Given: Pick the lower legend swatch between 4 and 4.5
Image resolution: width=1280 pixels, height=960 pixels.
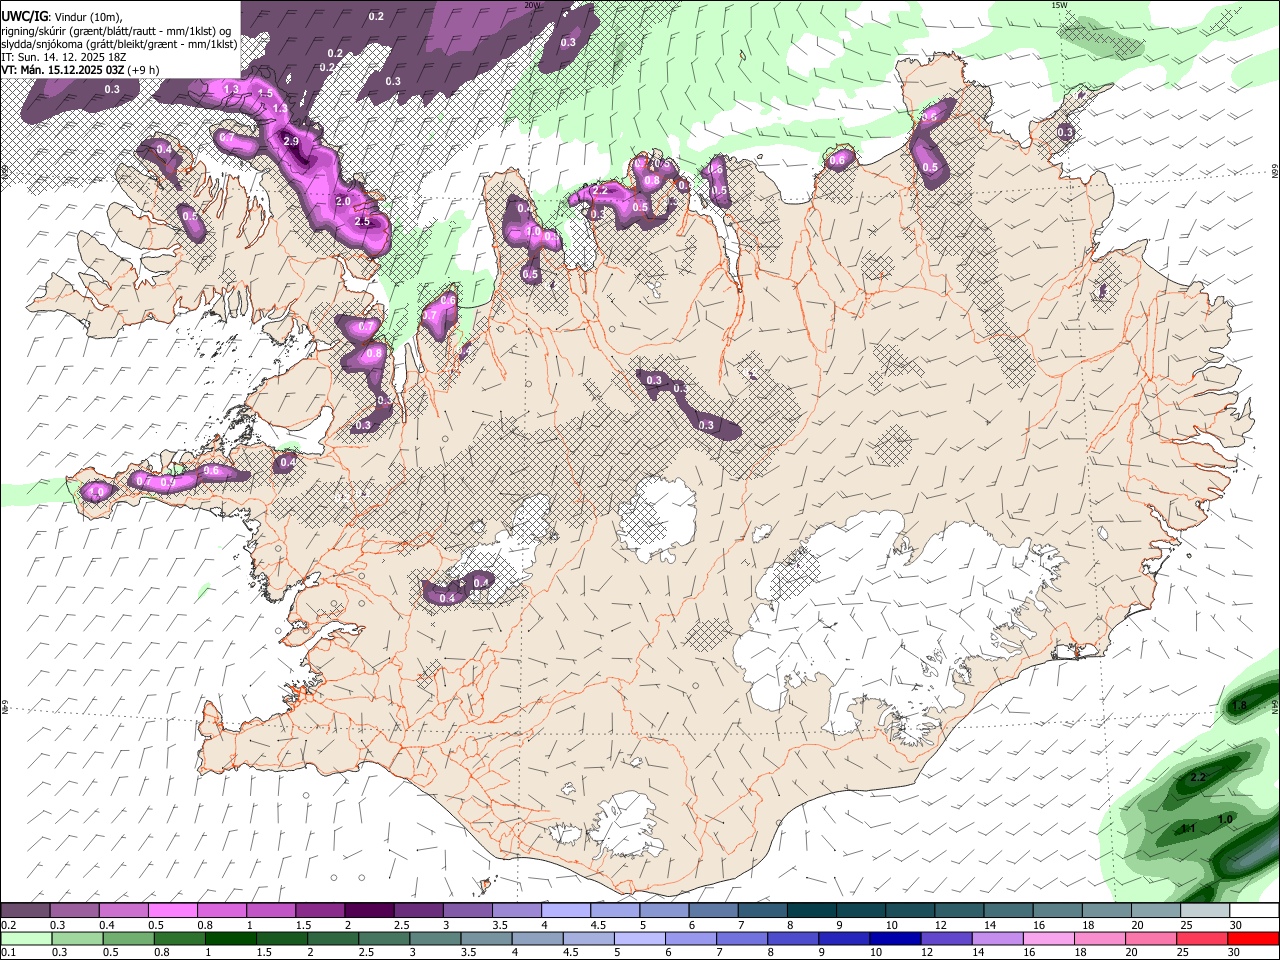Looking at the screenshot, I should (x=537, y=938).
